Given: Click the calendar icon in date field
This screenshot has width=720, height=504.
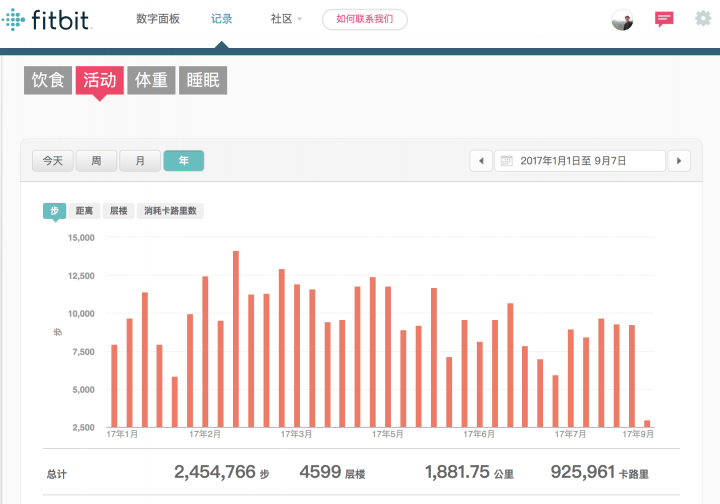Looking at the screenshot, I should (x=506, y=161).
